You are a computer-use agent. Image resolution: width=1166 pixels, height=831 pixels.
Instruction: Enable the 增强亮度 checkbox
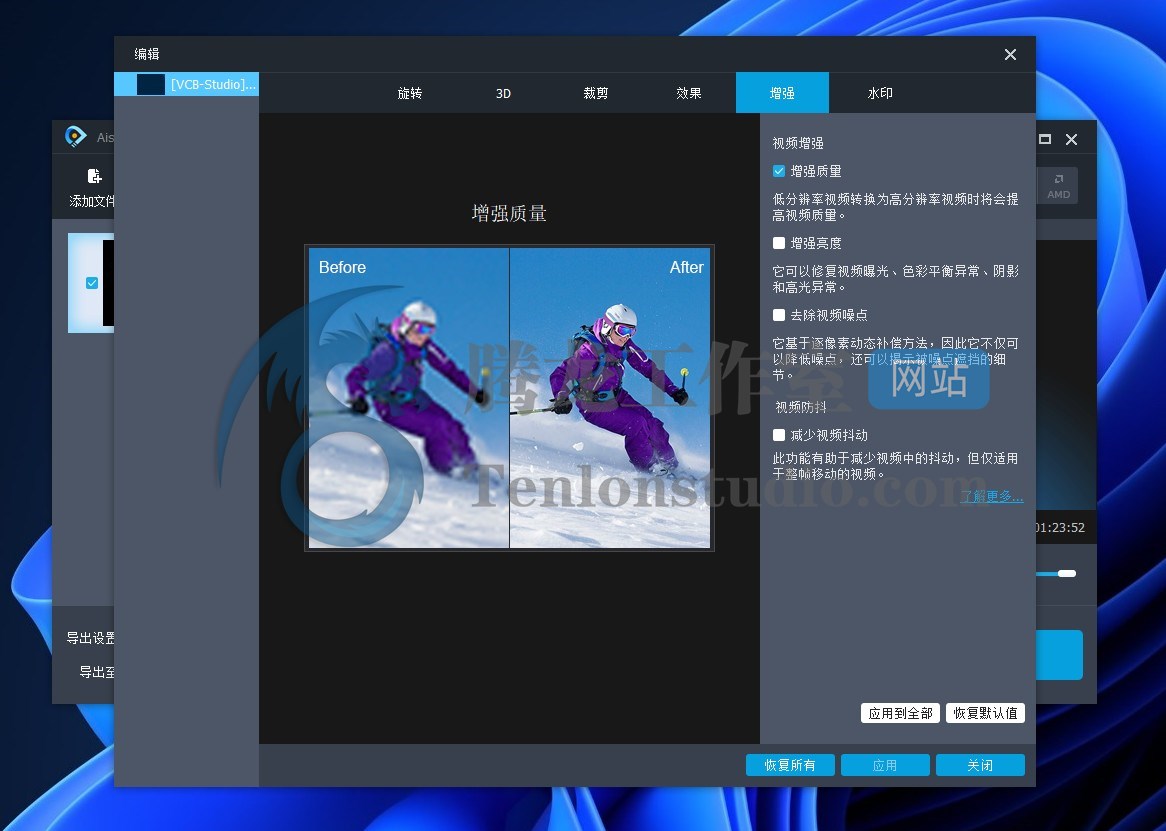pos(779,243)
